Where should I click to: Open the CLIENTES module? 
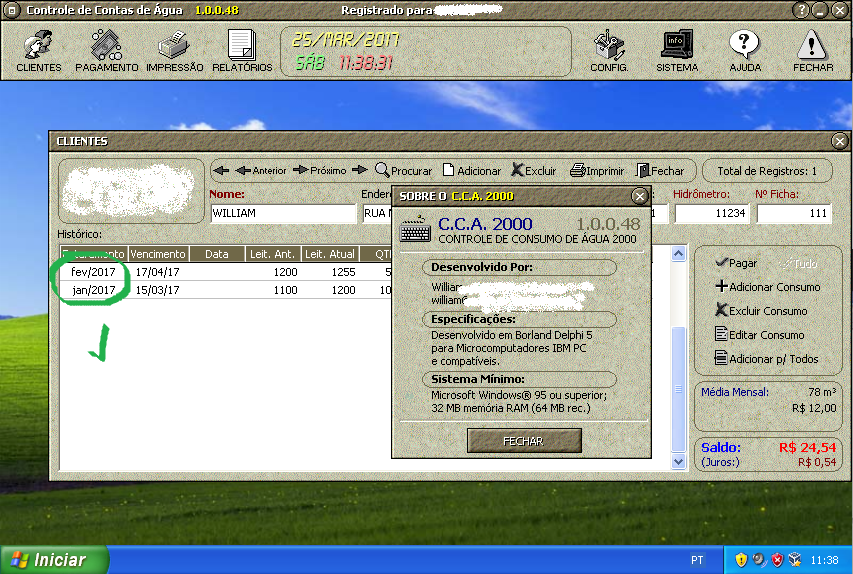pyautogui.click(x=39, y=51)
